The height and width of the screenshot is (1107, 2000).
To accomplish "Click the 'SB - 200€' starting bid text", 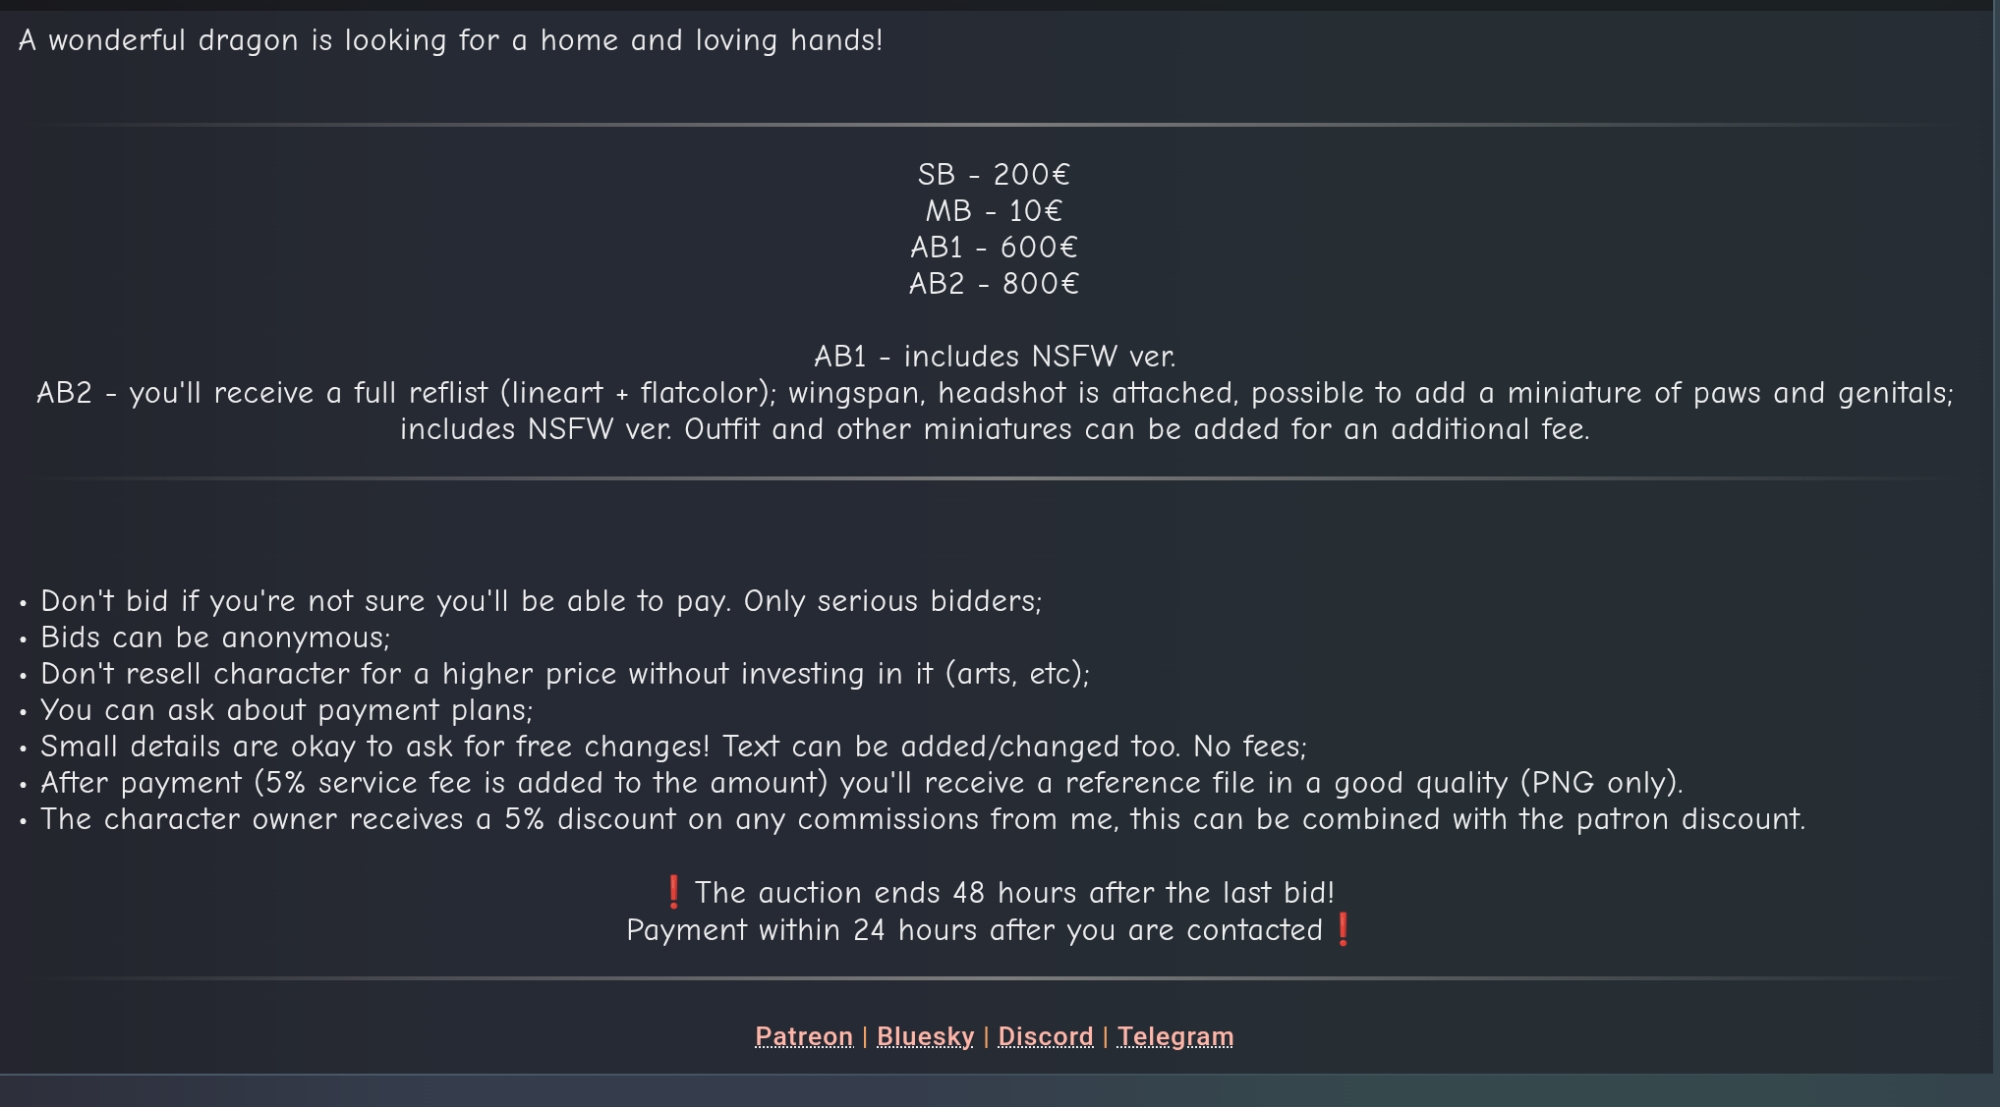I will coord(993,174).
